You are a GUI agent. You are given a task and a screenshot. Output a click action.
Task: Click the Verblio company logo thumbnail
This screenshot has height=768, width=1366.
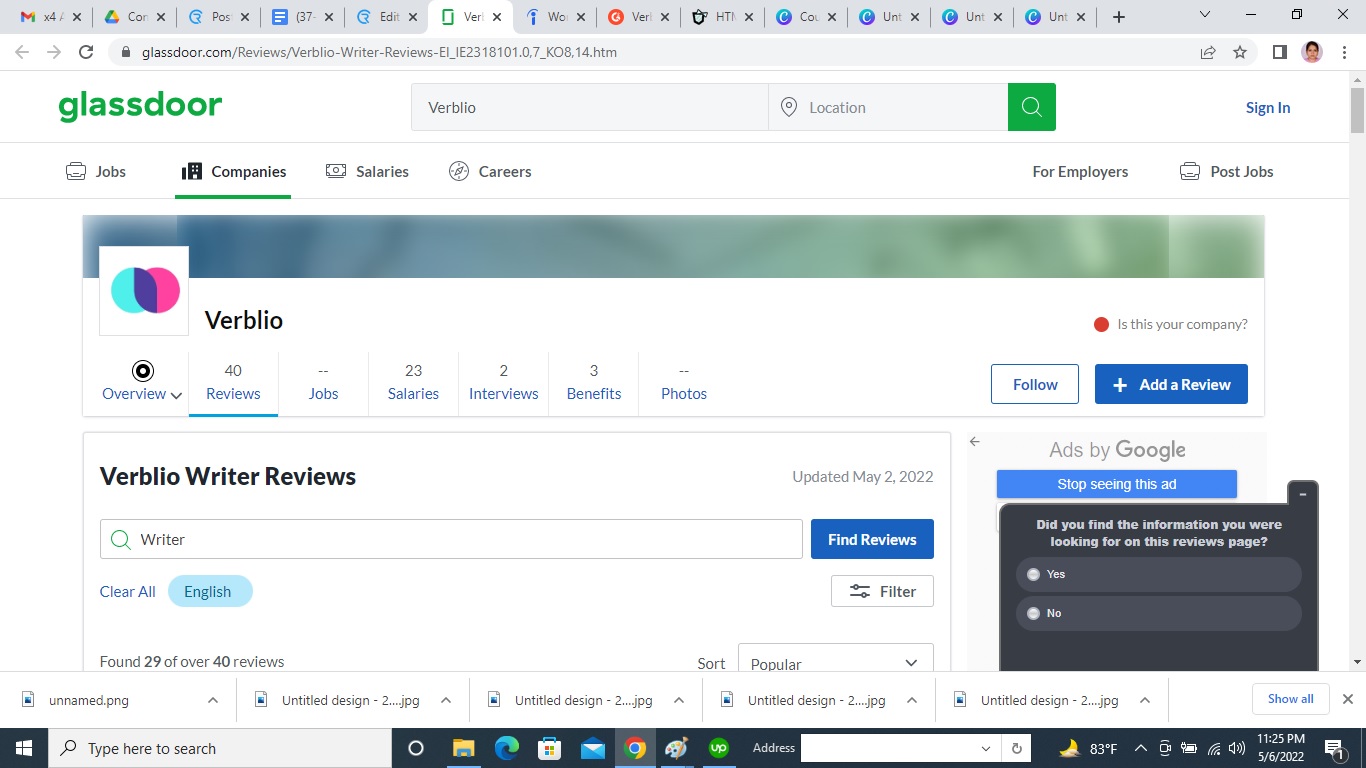coord(144,291)
